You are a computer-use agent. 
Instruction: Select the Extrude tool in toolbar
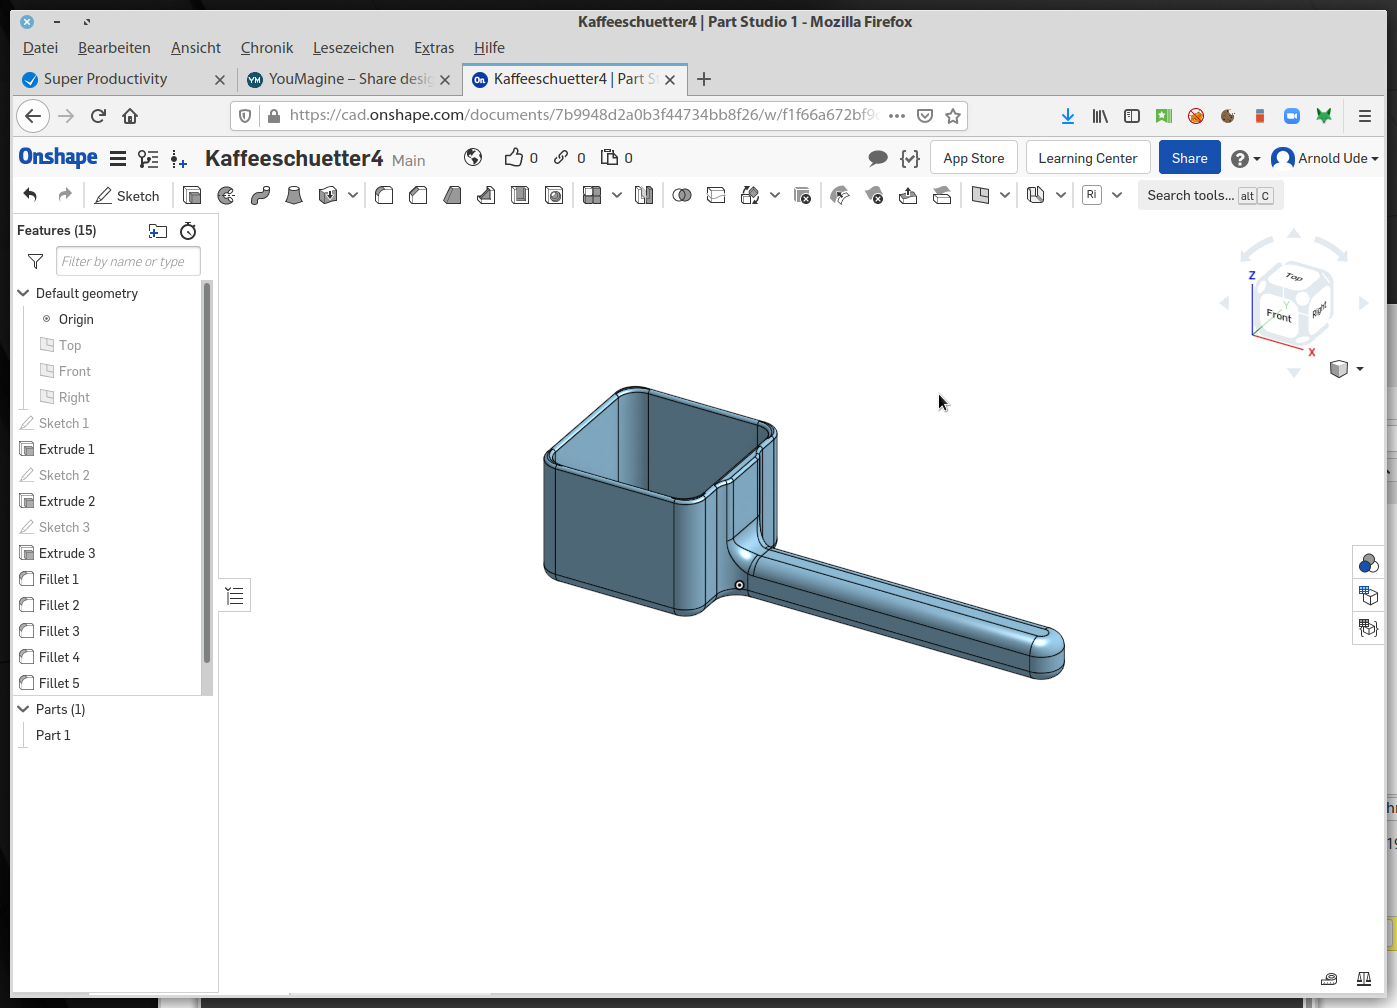click(192, 196)
